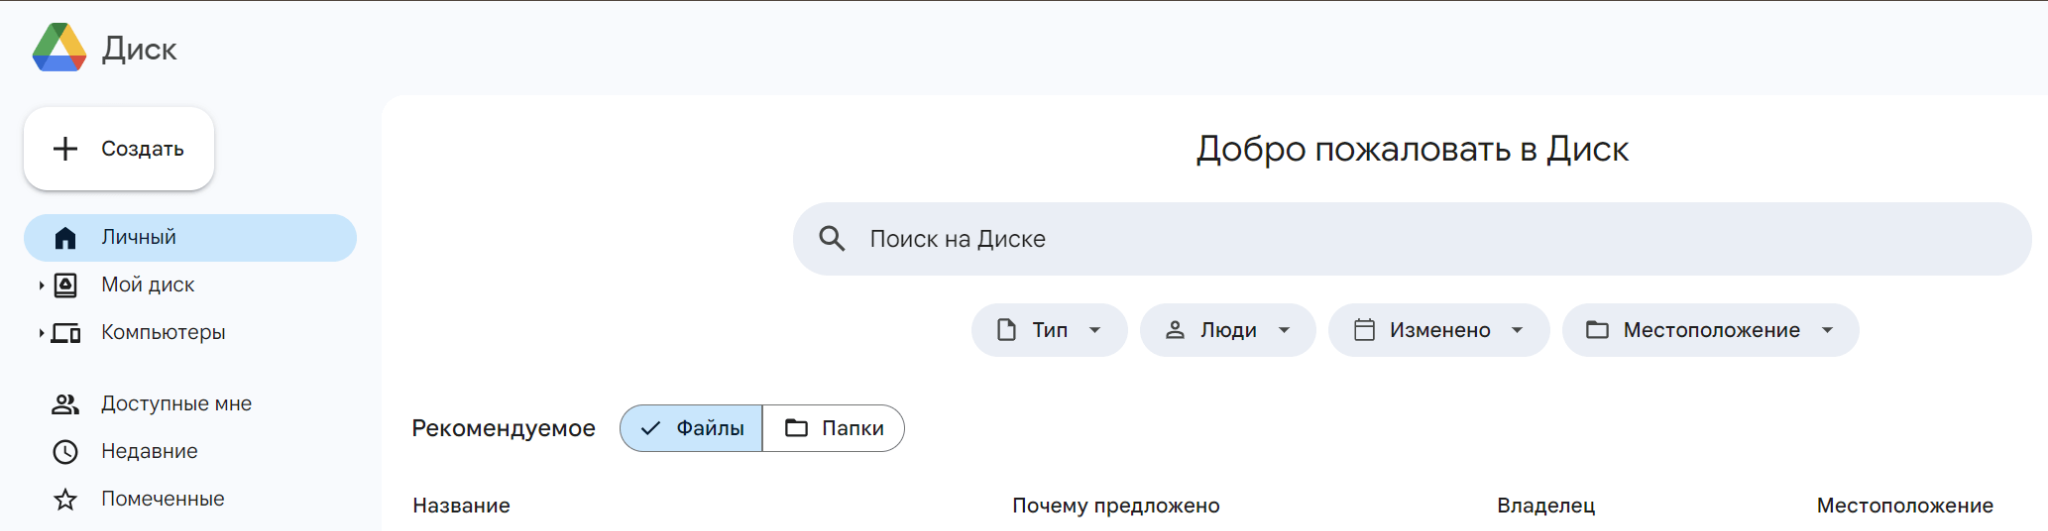This screenshot has height=531, width=2048.
Task: Click the folder icon in Местоположение filter
Action: [x=1597, y=330]
